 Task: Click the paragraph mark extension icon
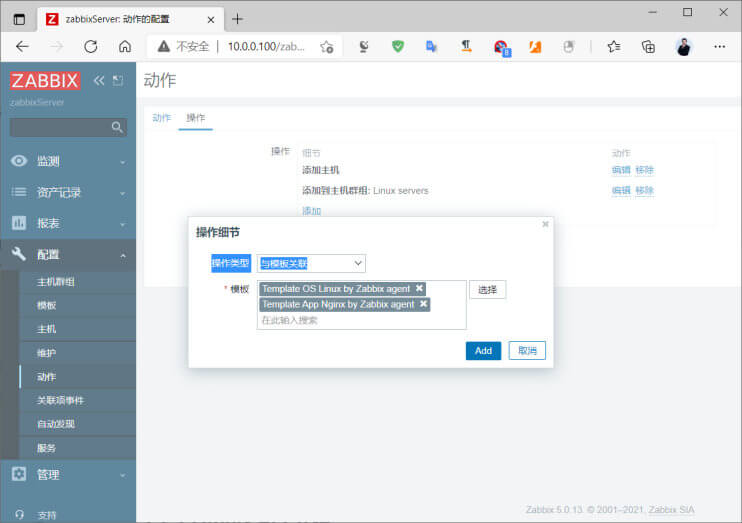coord(466,46)
